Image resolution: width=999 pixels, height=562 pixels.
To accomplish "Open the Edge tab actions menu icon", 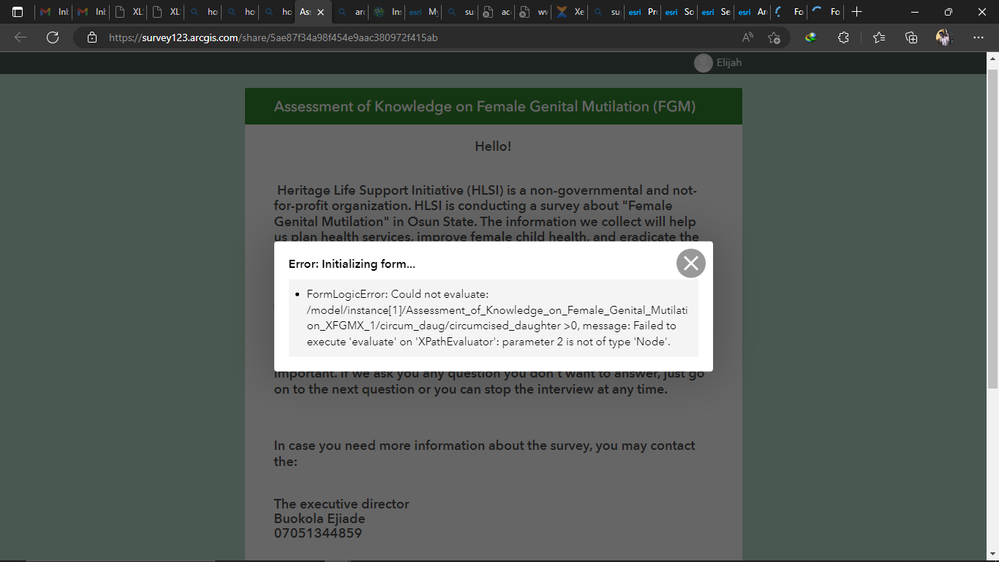I will pyautogui.click(x=17, y=11).
